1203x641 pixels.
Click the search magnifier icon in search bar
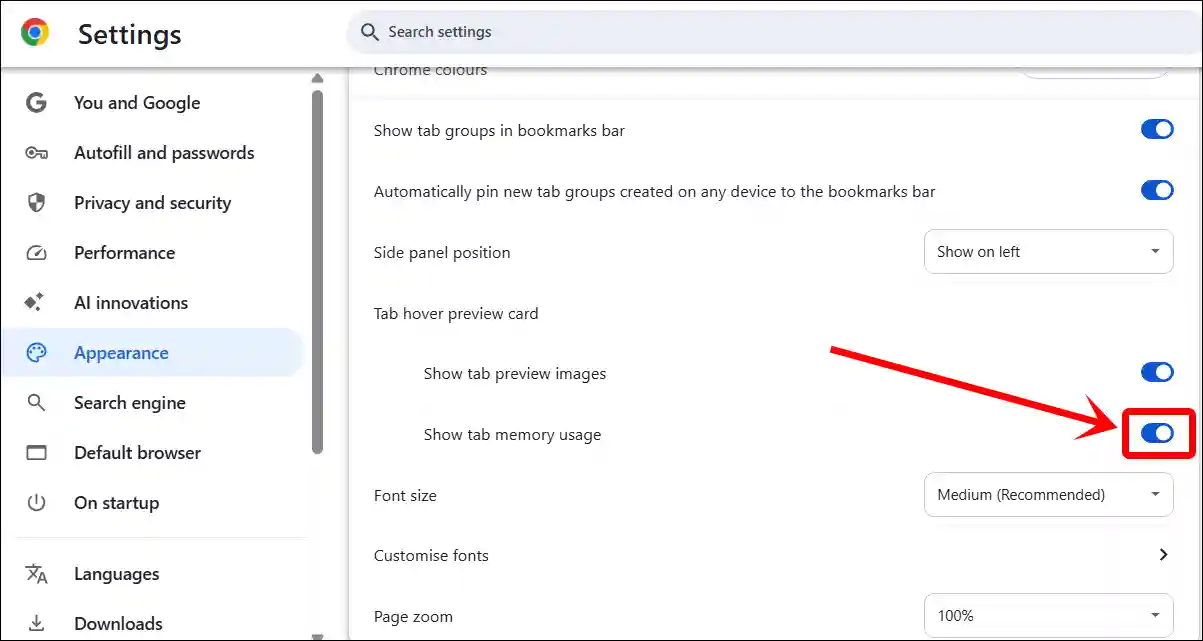point(370,32)
